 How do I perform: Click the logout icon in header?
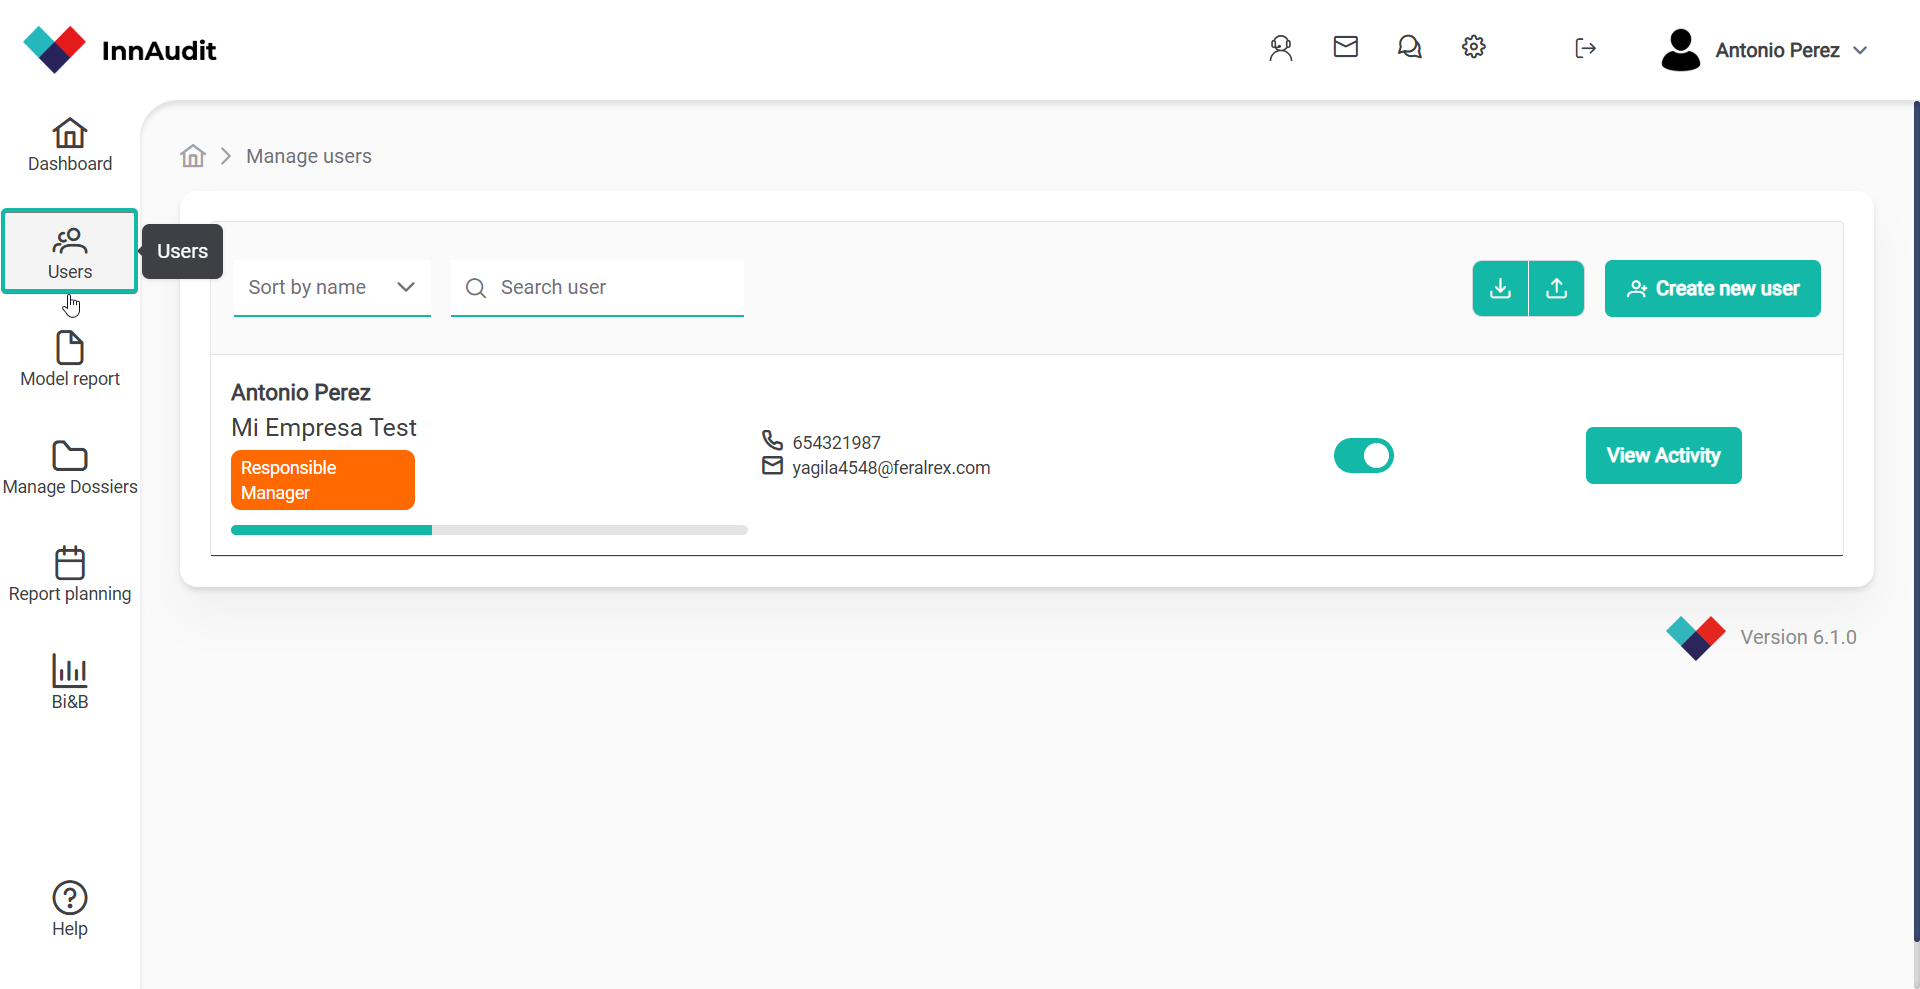(x=1585, y=48)
